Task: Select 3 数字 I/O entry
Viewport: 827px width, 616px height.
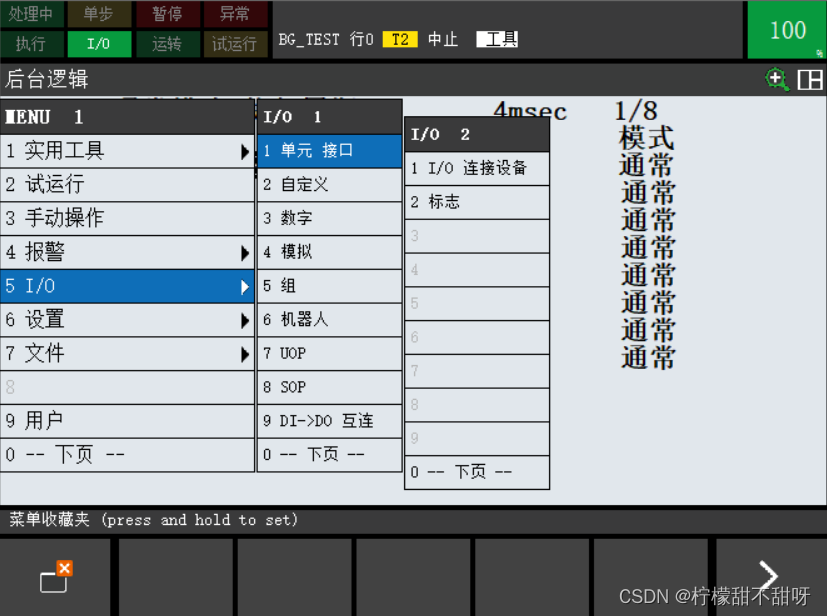Action: pos(330,219)
